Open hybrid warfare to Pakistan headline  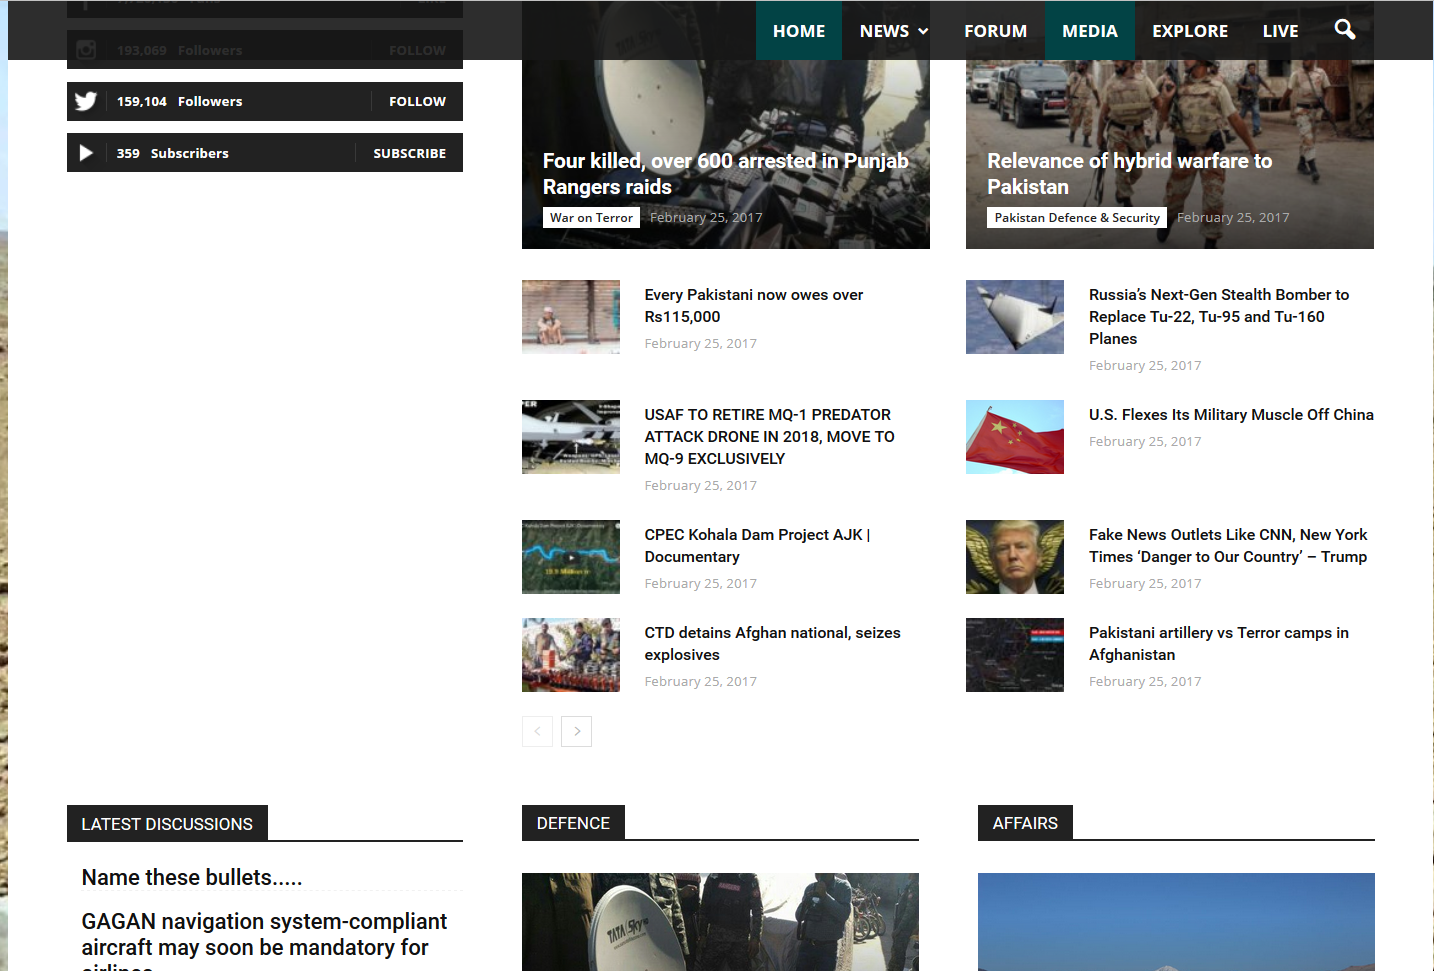[x=1129, y=174]
